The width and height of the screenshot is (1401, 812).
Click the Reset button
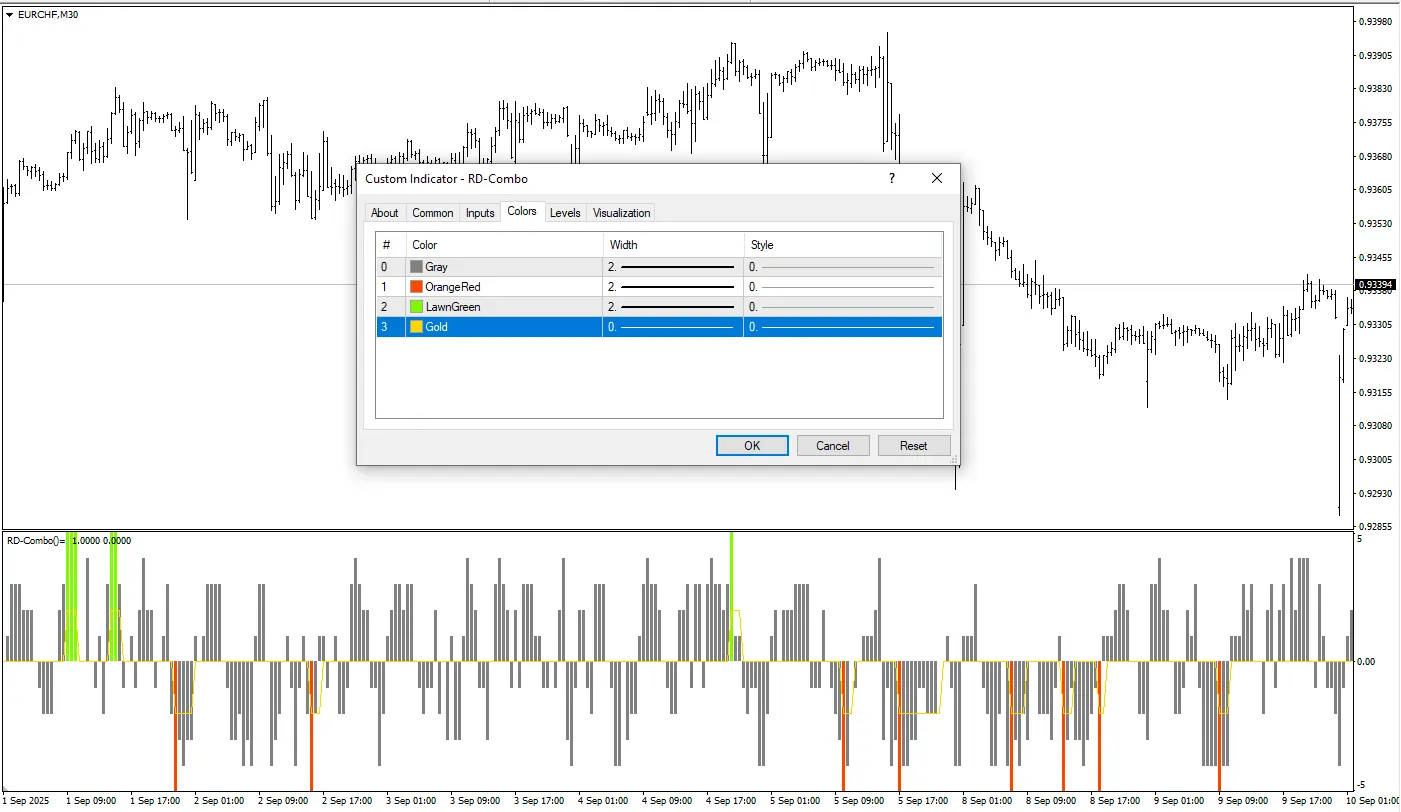tap(913, 446)
